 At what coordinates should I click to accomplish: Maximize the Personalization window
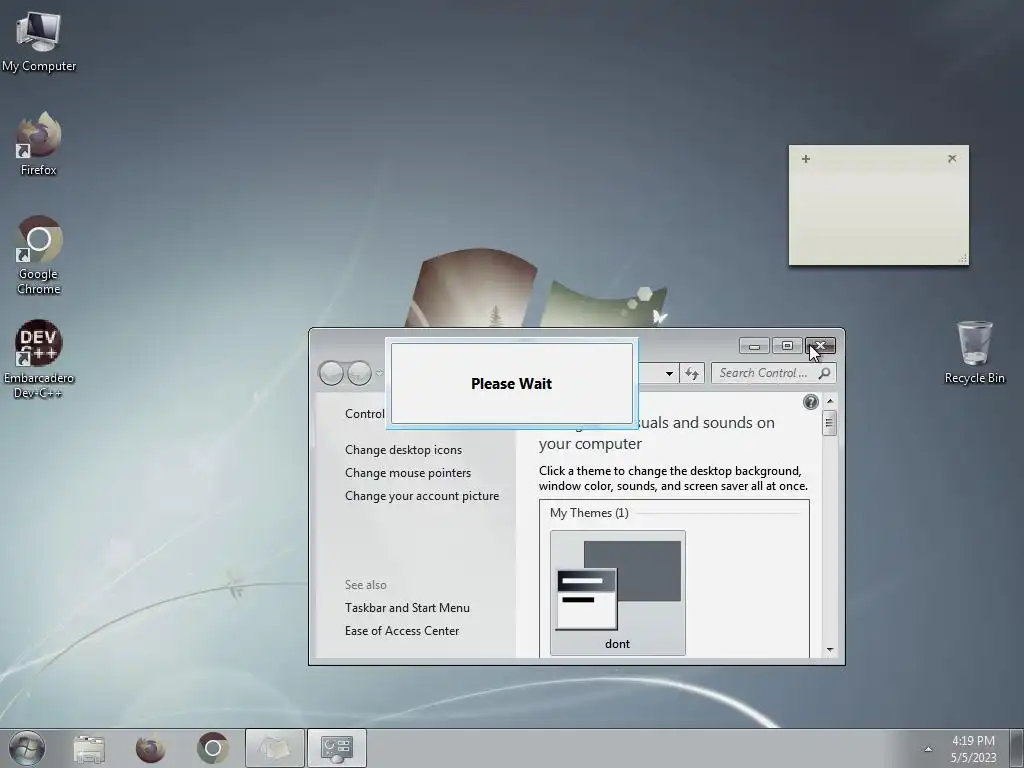pos(787,345)
